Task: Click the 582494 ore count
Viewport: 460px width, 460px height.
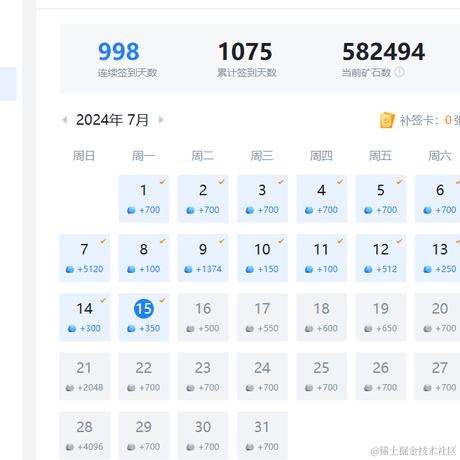Action: click(383, 52)
